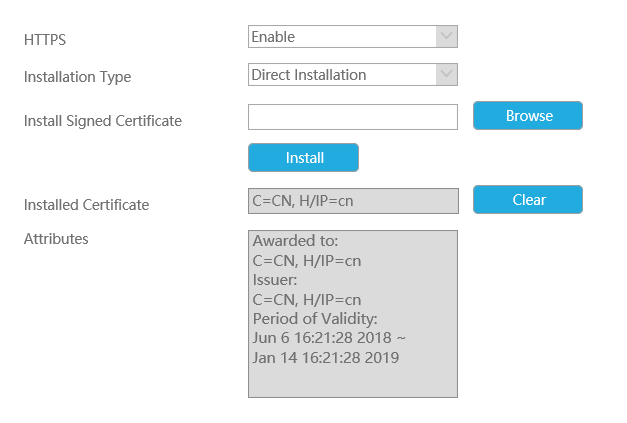This screenshot has height=423, width=627.
Task: Click the 'Issuer:' line in Attributes
Action: coord(275,280)
